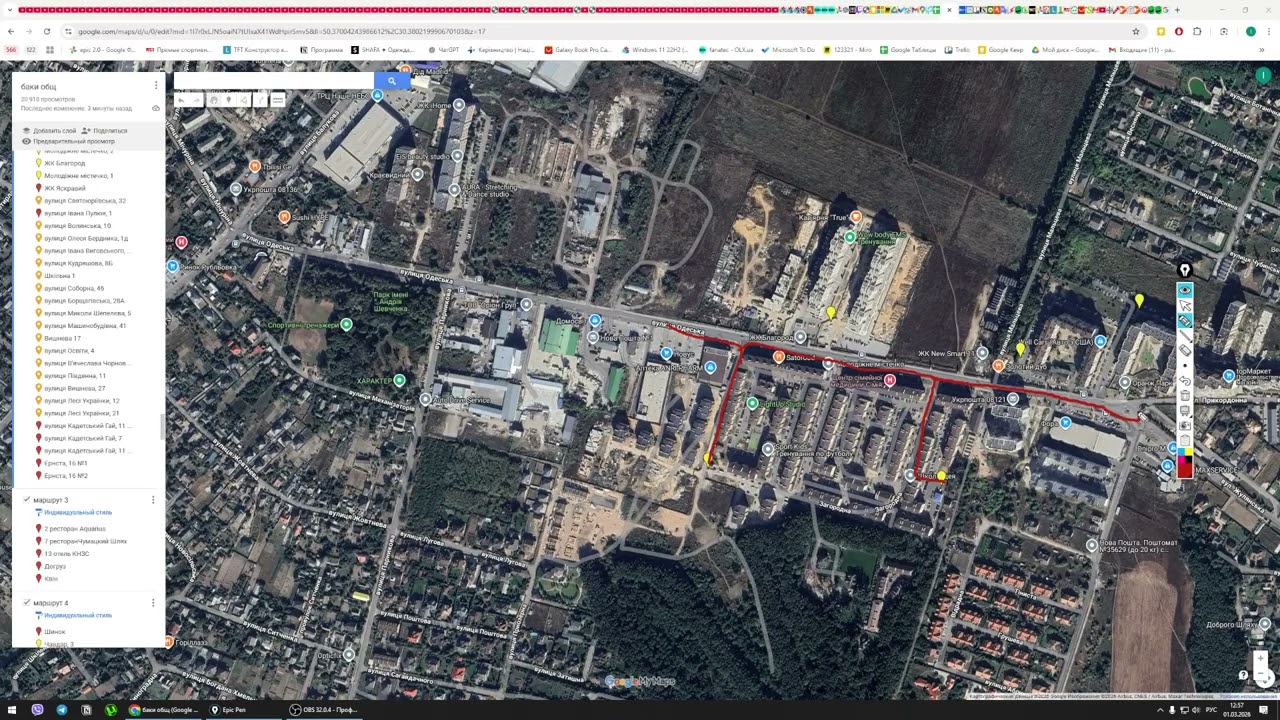
Task: Pick yellow color in Epic Pen palette
Action: point(1189,451)
